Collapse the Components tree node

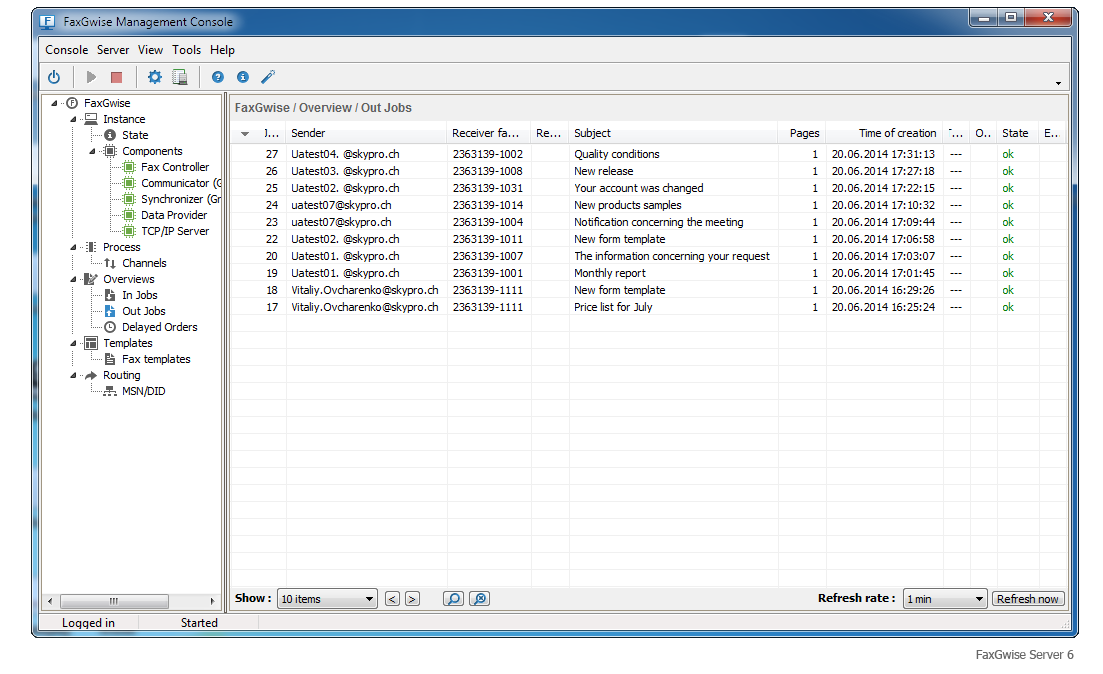point(92,151)
